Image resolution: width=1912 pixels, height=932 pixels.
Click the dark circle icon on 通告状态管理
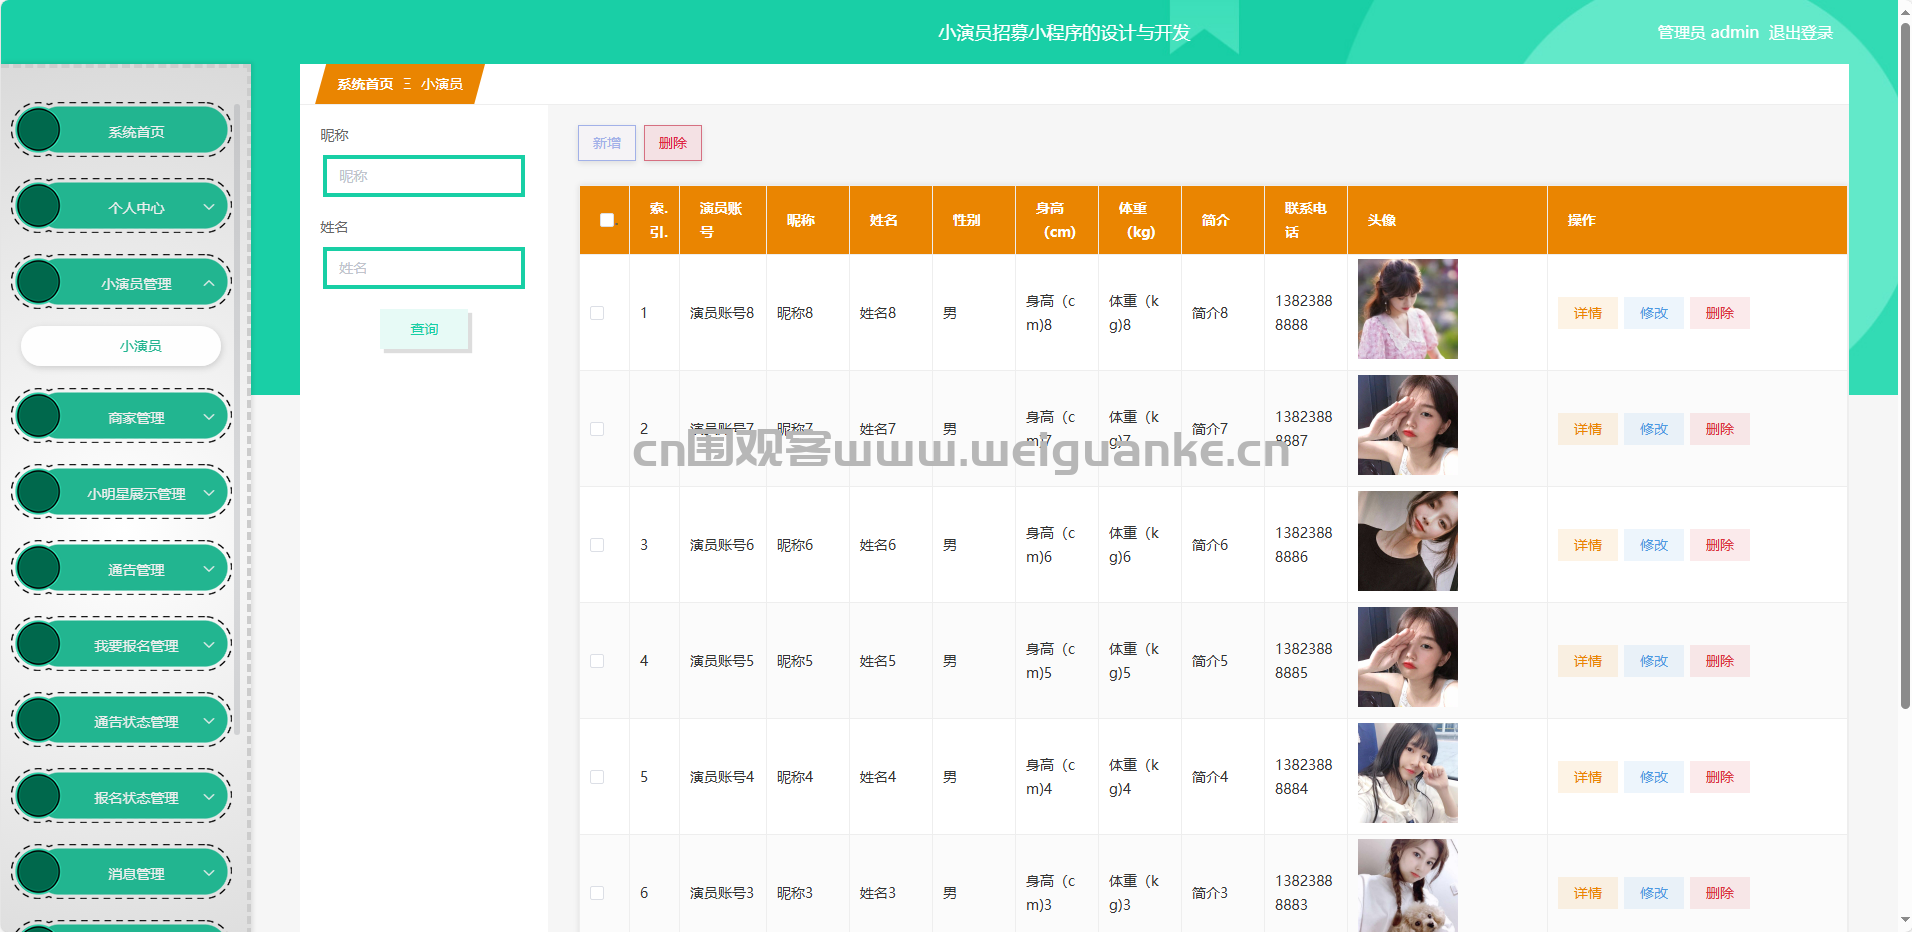coord(39,720)
